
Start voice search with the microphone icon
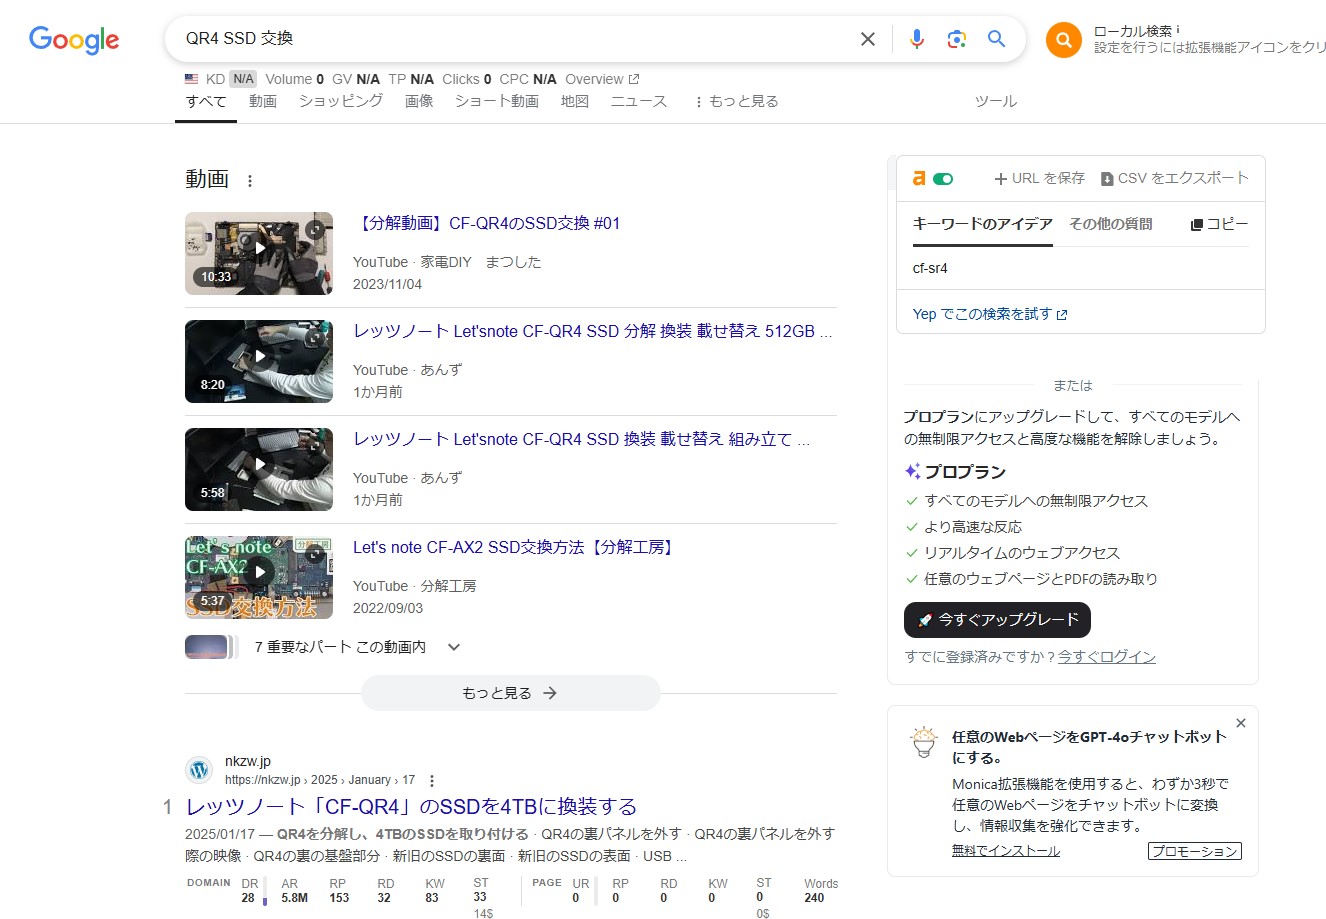917,39
